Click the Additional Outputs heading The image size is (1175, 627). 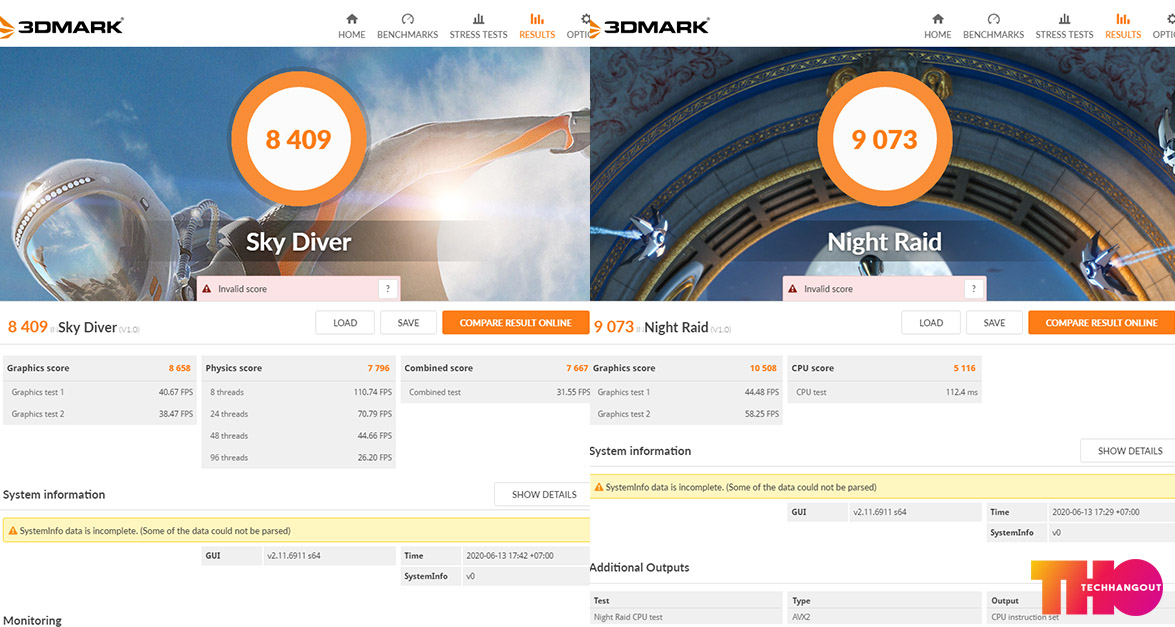tap(639, 567)
